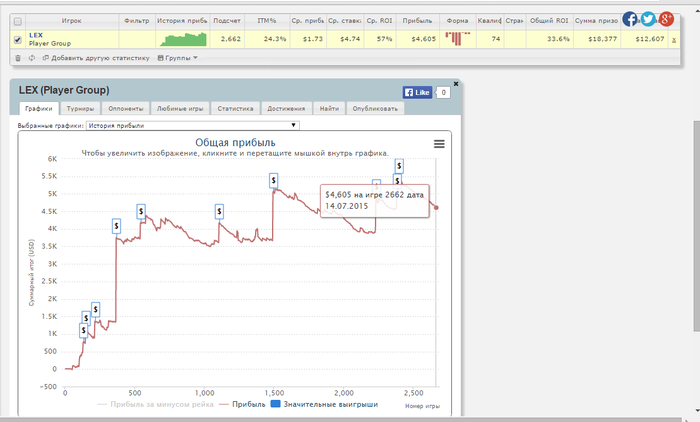This screenshot has width=700, height=422.
Task: Open the chart hamburger menu
Action: [x=439, y=144]
